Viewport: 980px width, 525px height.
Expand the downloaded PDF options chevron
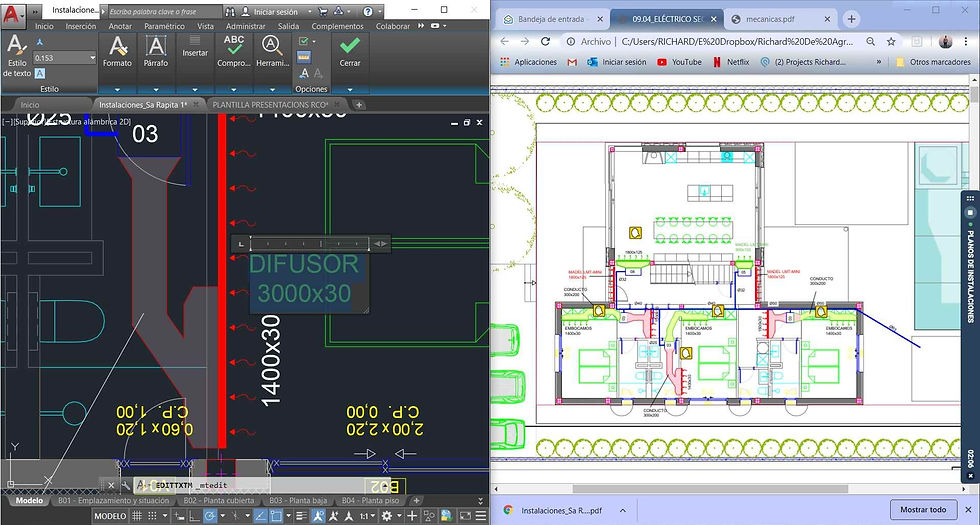pos(622,510)
